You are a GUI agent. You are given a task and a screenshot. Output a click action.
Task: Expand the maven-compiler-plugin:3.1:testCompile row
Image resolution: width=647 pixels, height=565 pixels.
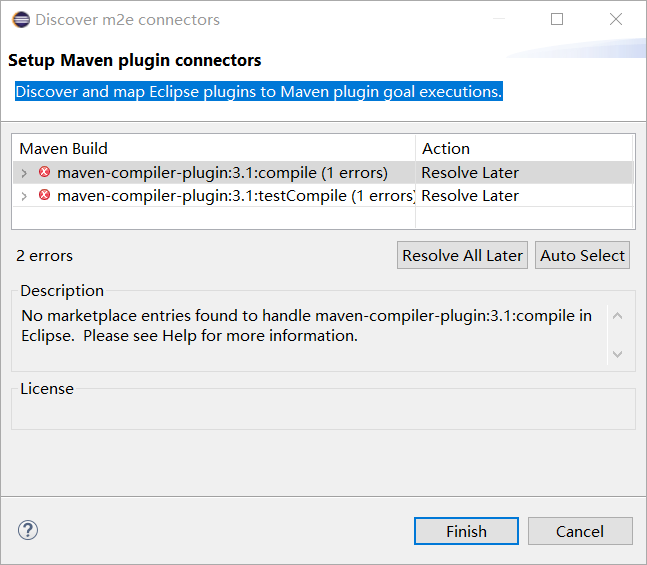point(24,196)
